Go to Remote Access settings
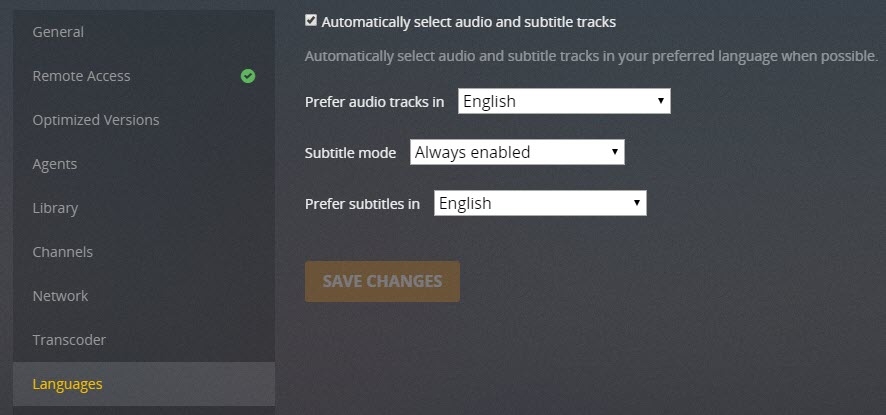The image size is (886, 415). tap(81, 76)
